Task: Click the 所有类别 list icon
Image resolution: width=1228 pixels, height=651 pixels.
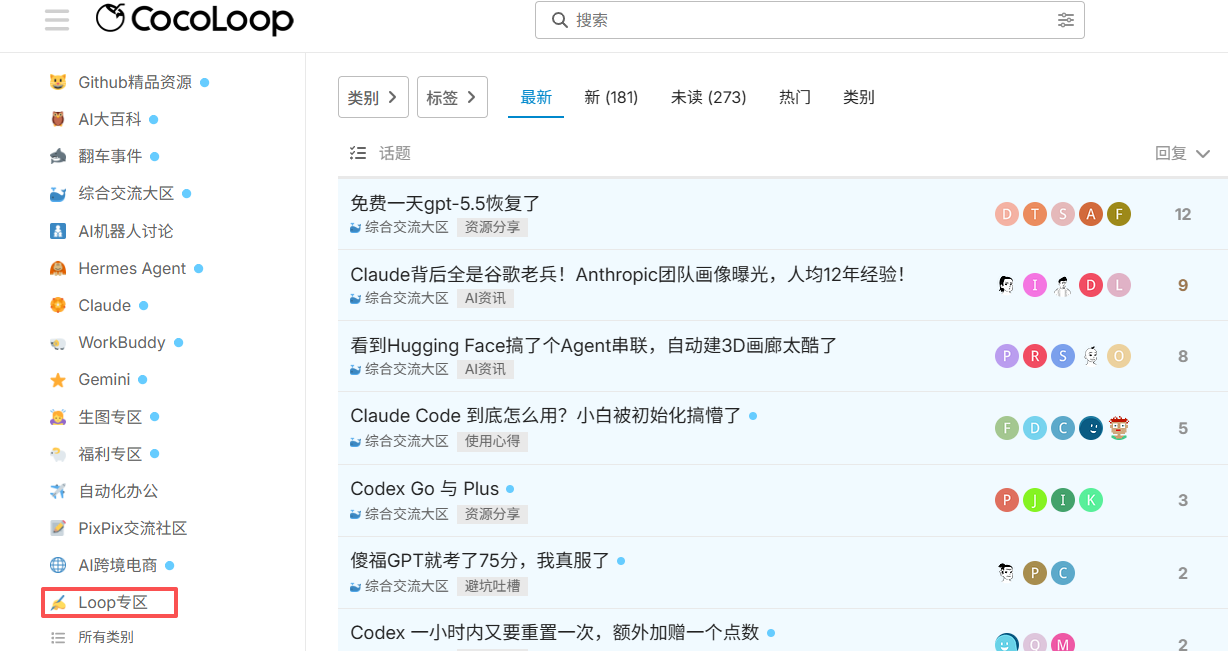Action: [x=58, y=637]
